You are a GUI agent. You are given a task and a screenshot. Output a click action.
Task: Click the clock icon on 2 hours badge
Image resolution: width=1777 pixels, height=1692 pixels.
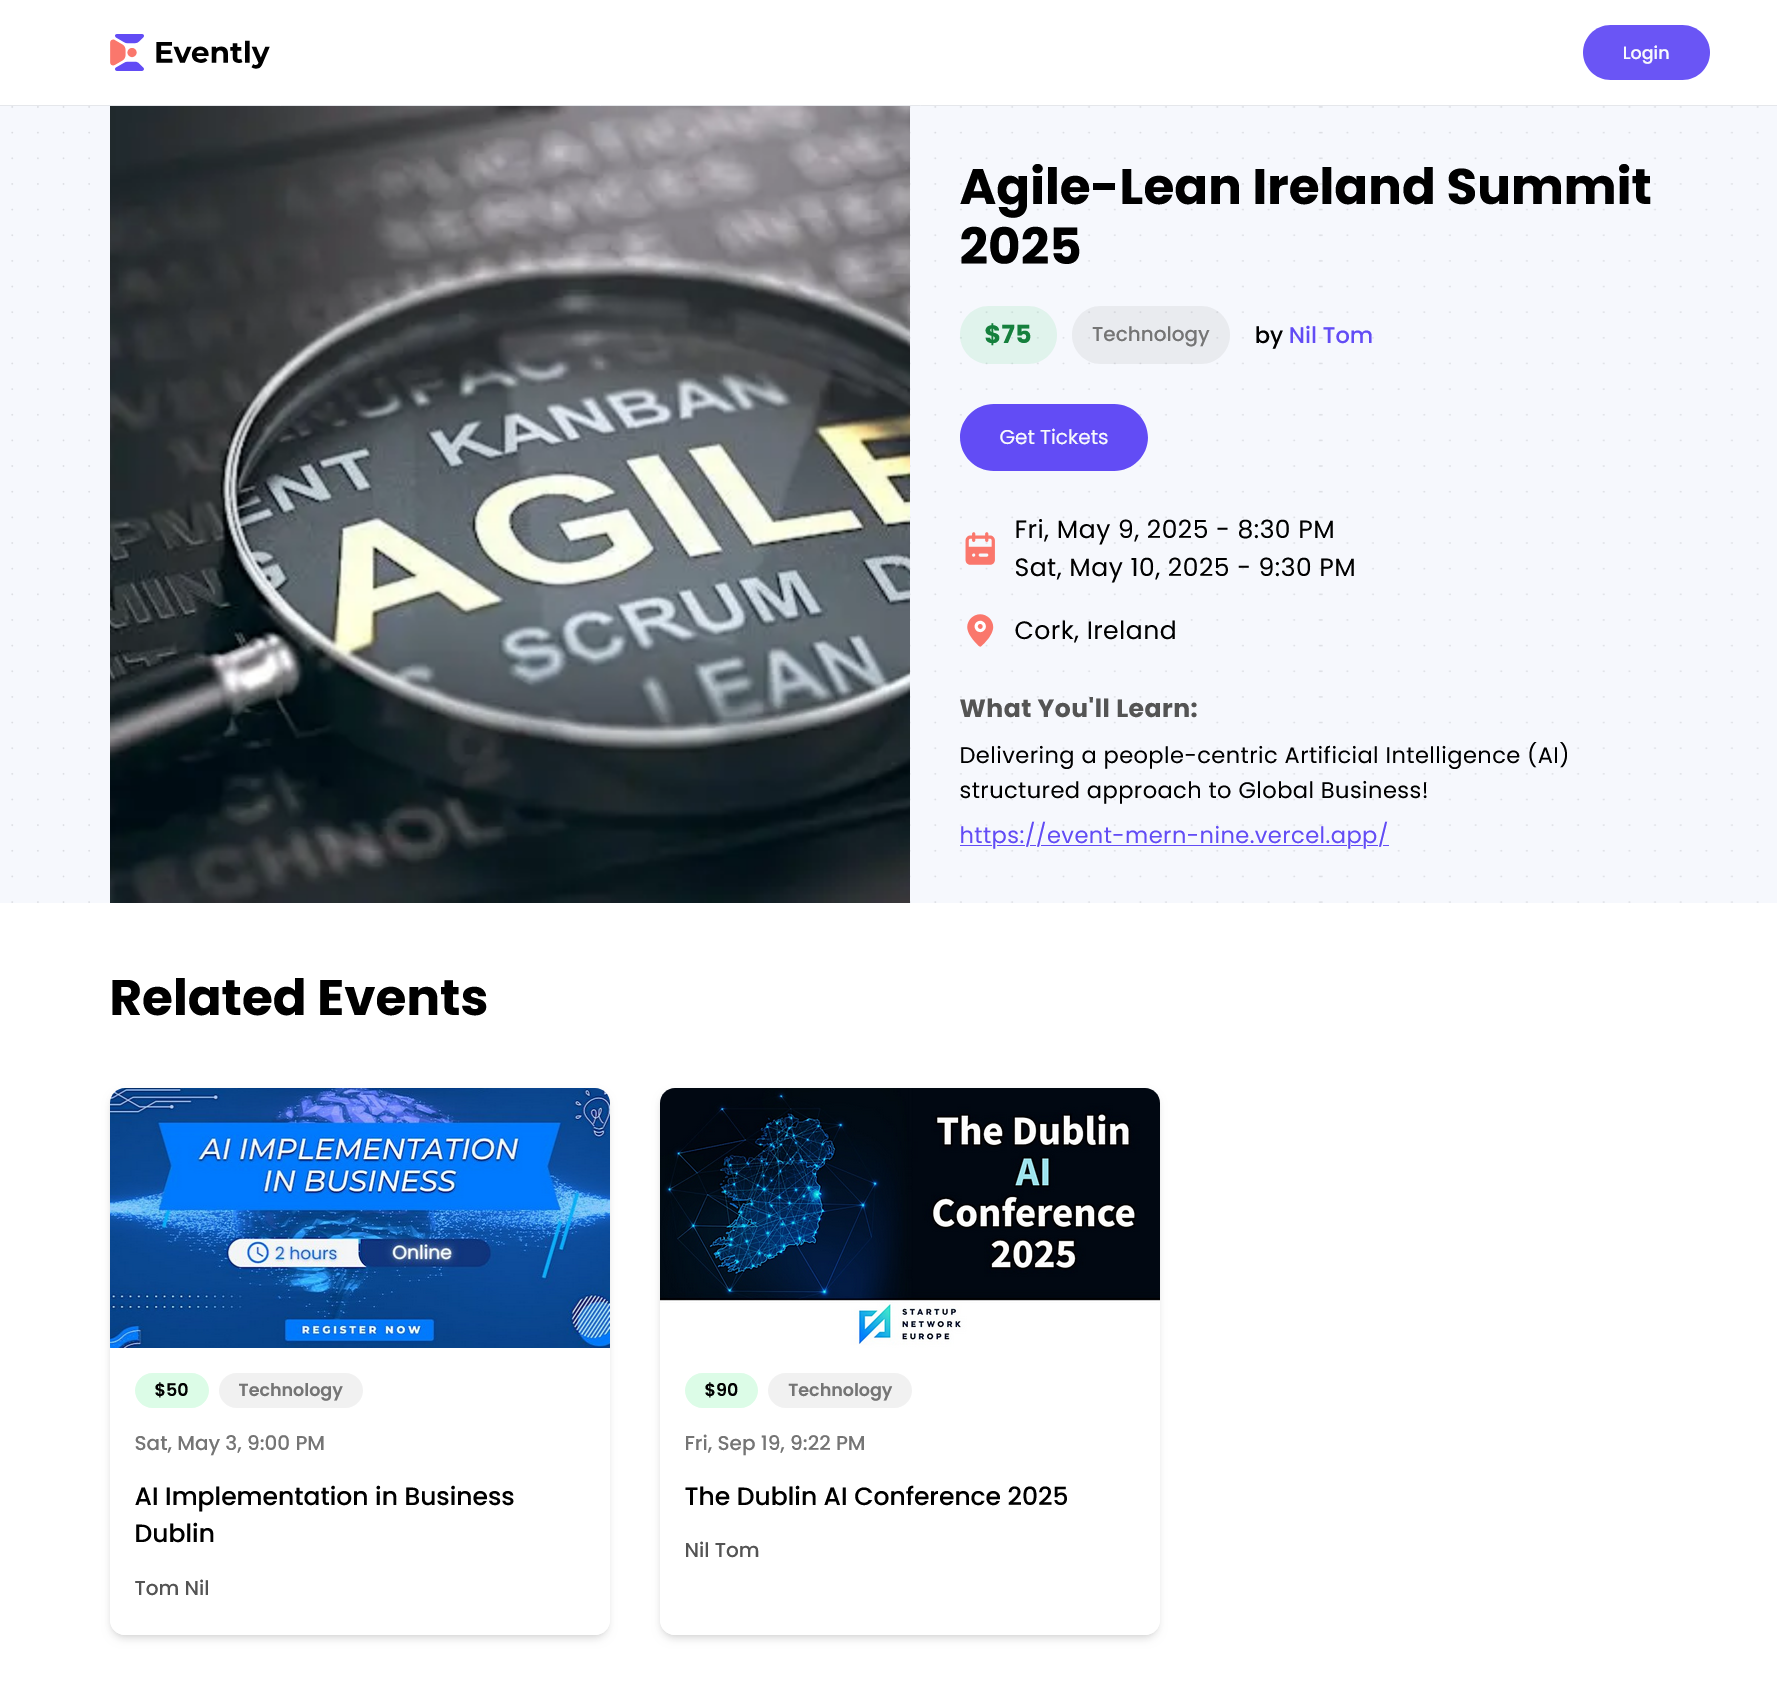coord(258,1252)
